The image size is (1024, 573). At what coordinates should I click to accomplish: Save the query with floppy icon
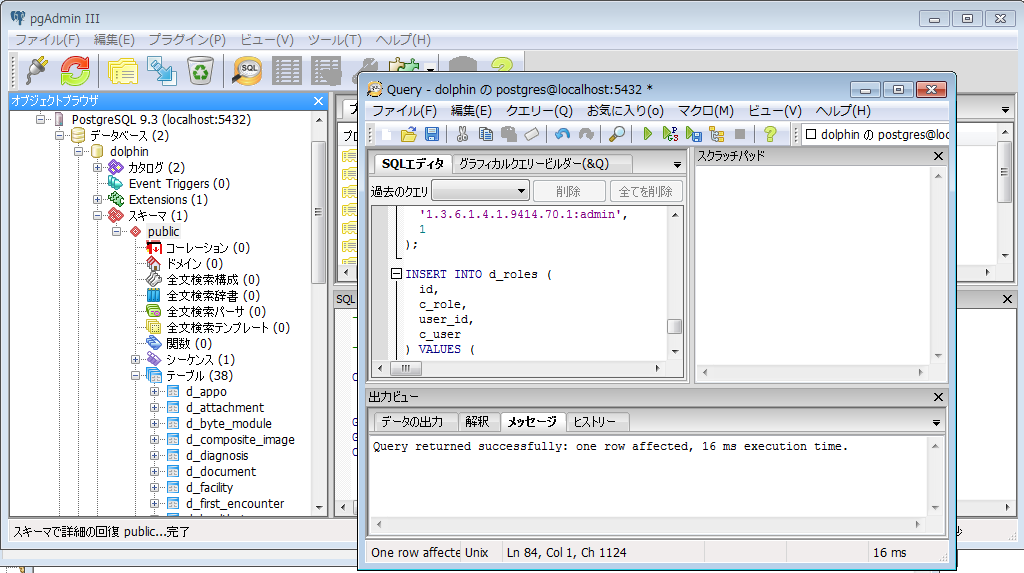[x=432, y=135]
